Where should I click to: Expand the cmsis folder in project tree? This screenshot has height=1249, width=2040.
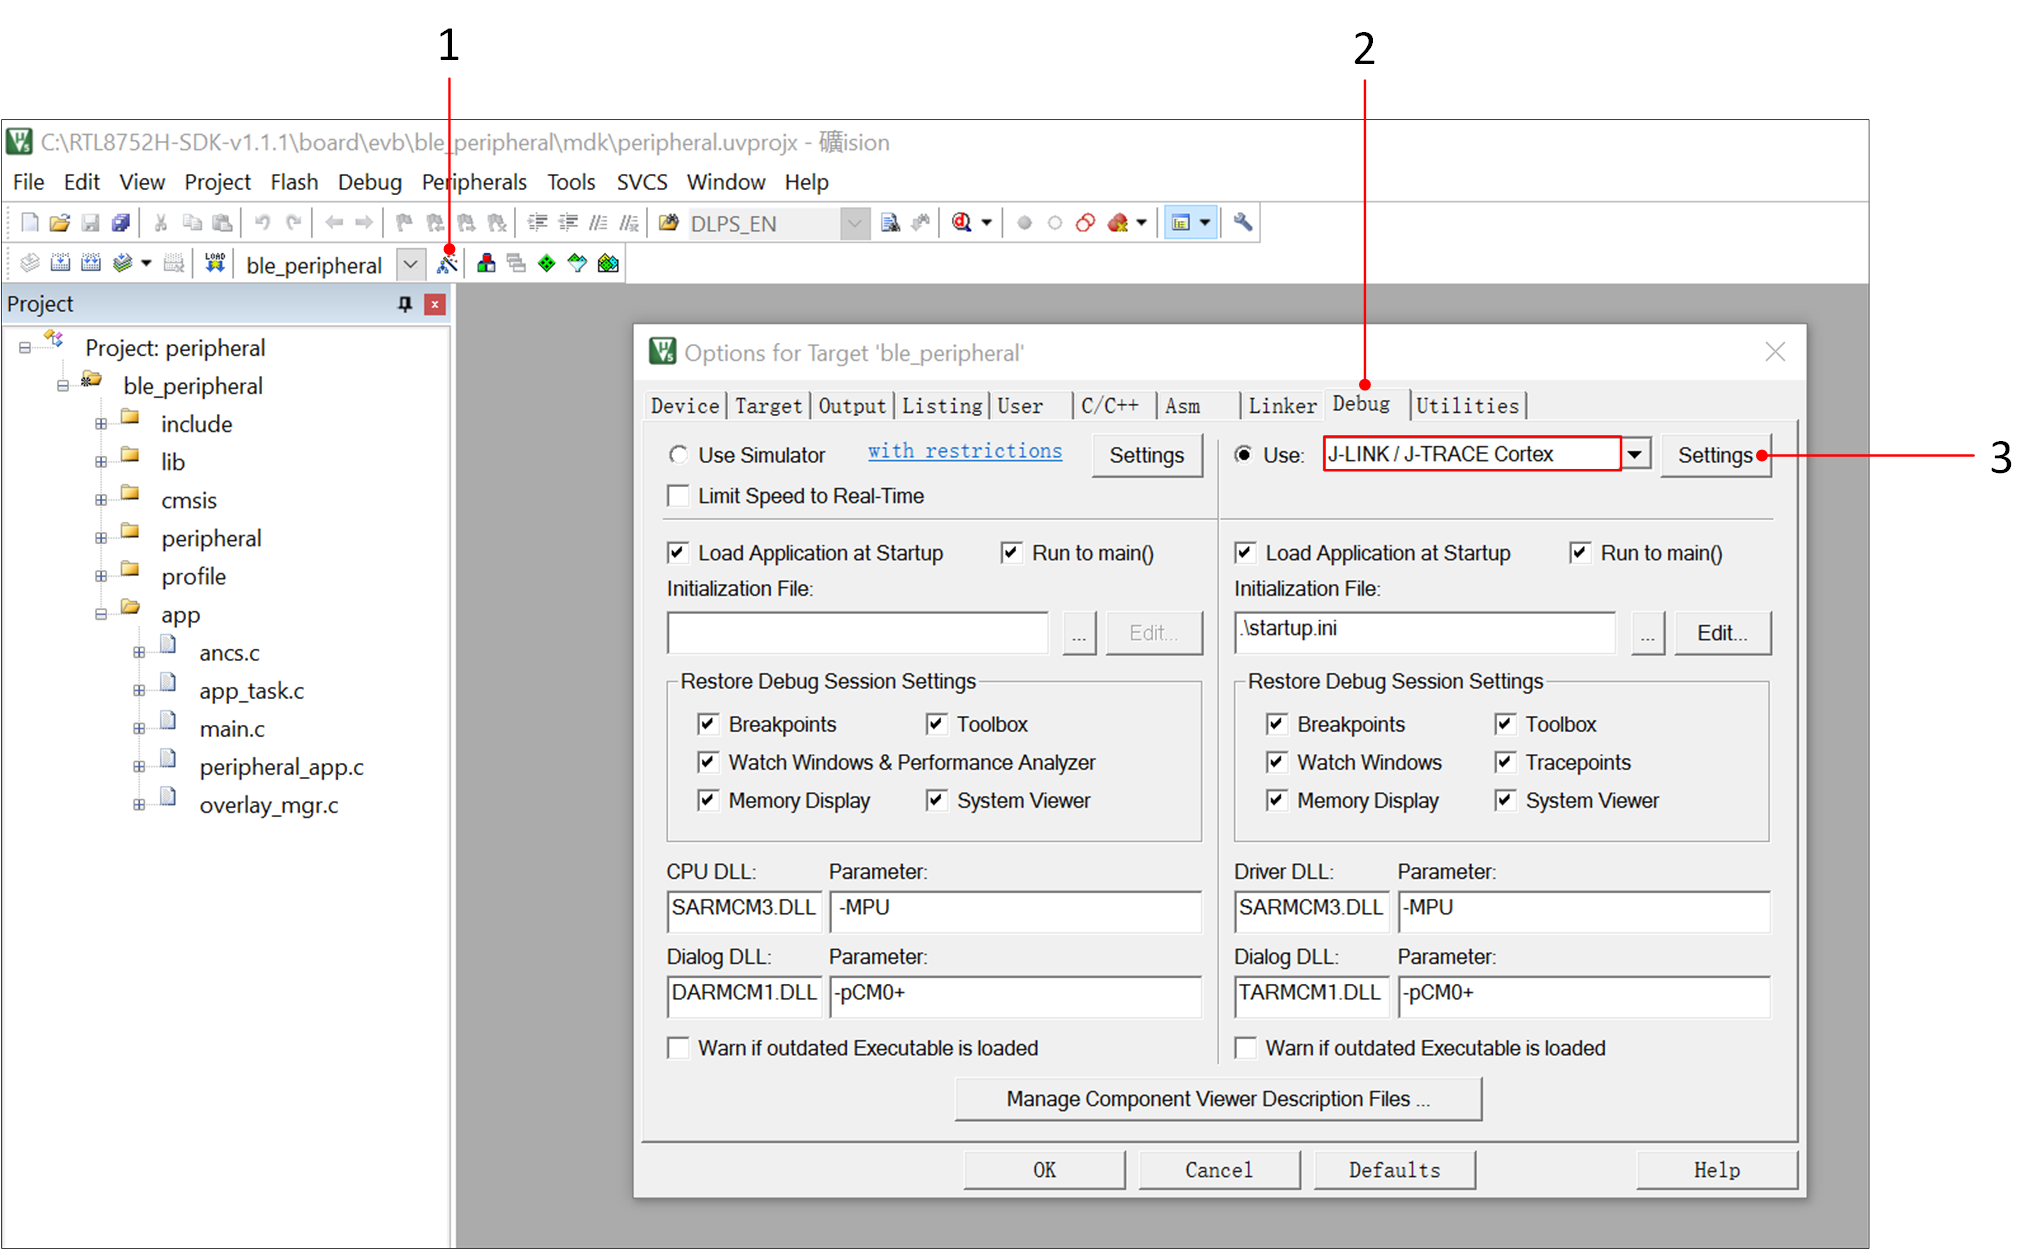(x=101, y=500)
